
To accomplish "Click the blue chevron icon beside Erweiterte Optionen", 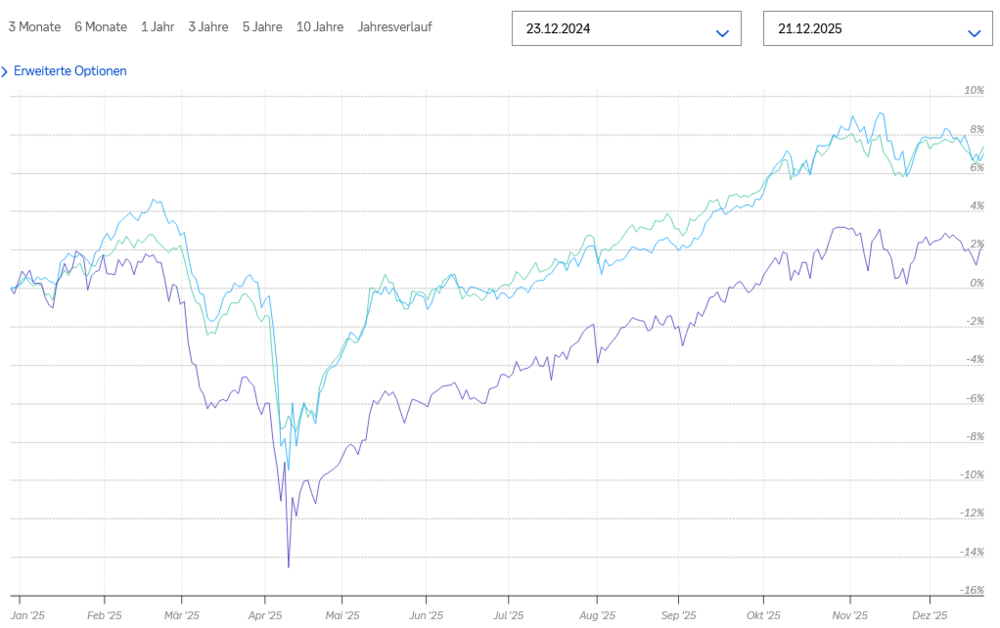I will (x=6, y=71).
